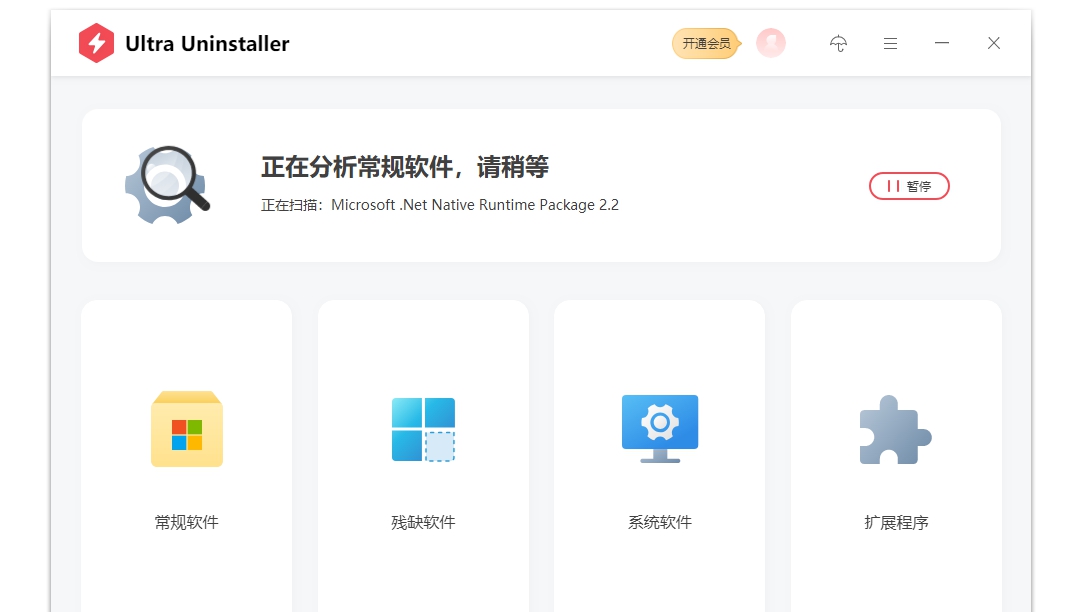
Task: Minimize the Ultra Uninstaller window
Action: (x=942, y=43)
